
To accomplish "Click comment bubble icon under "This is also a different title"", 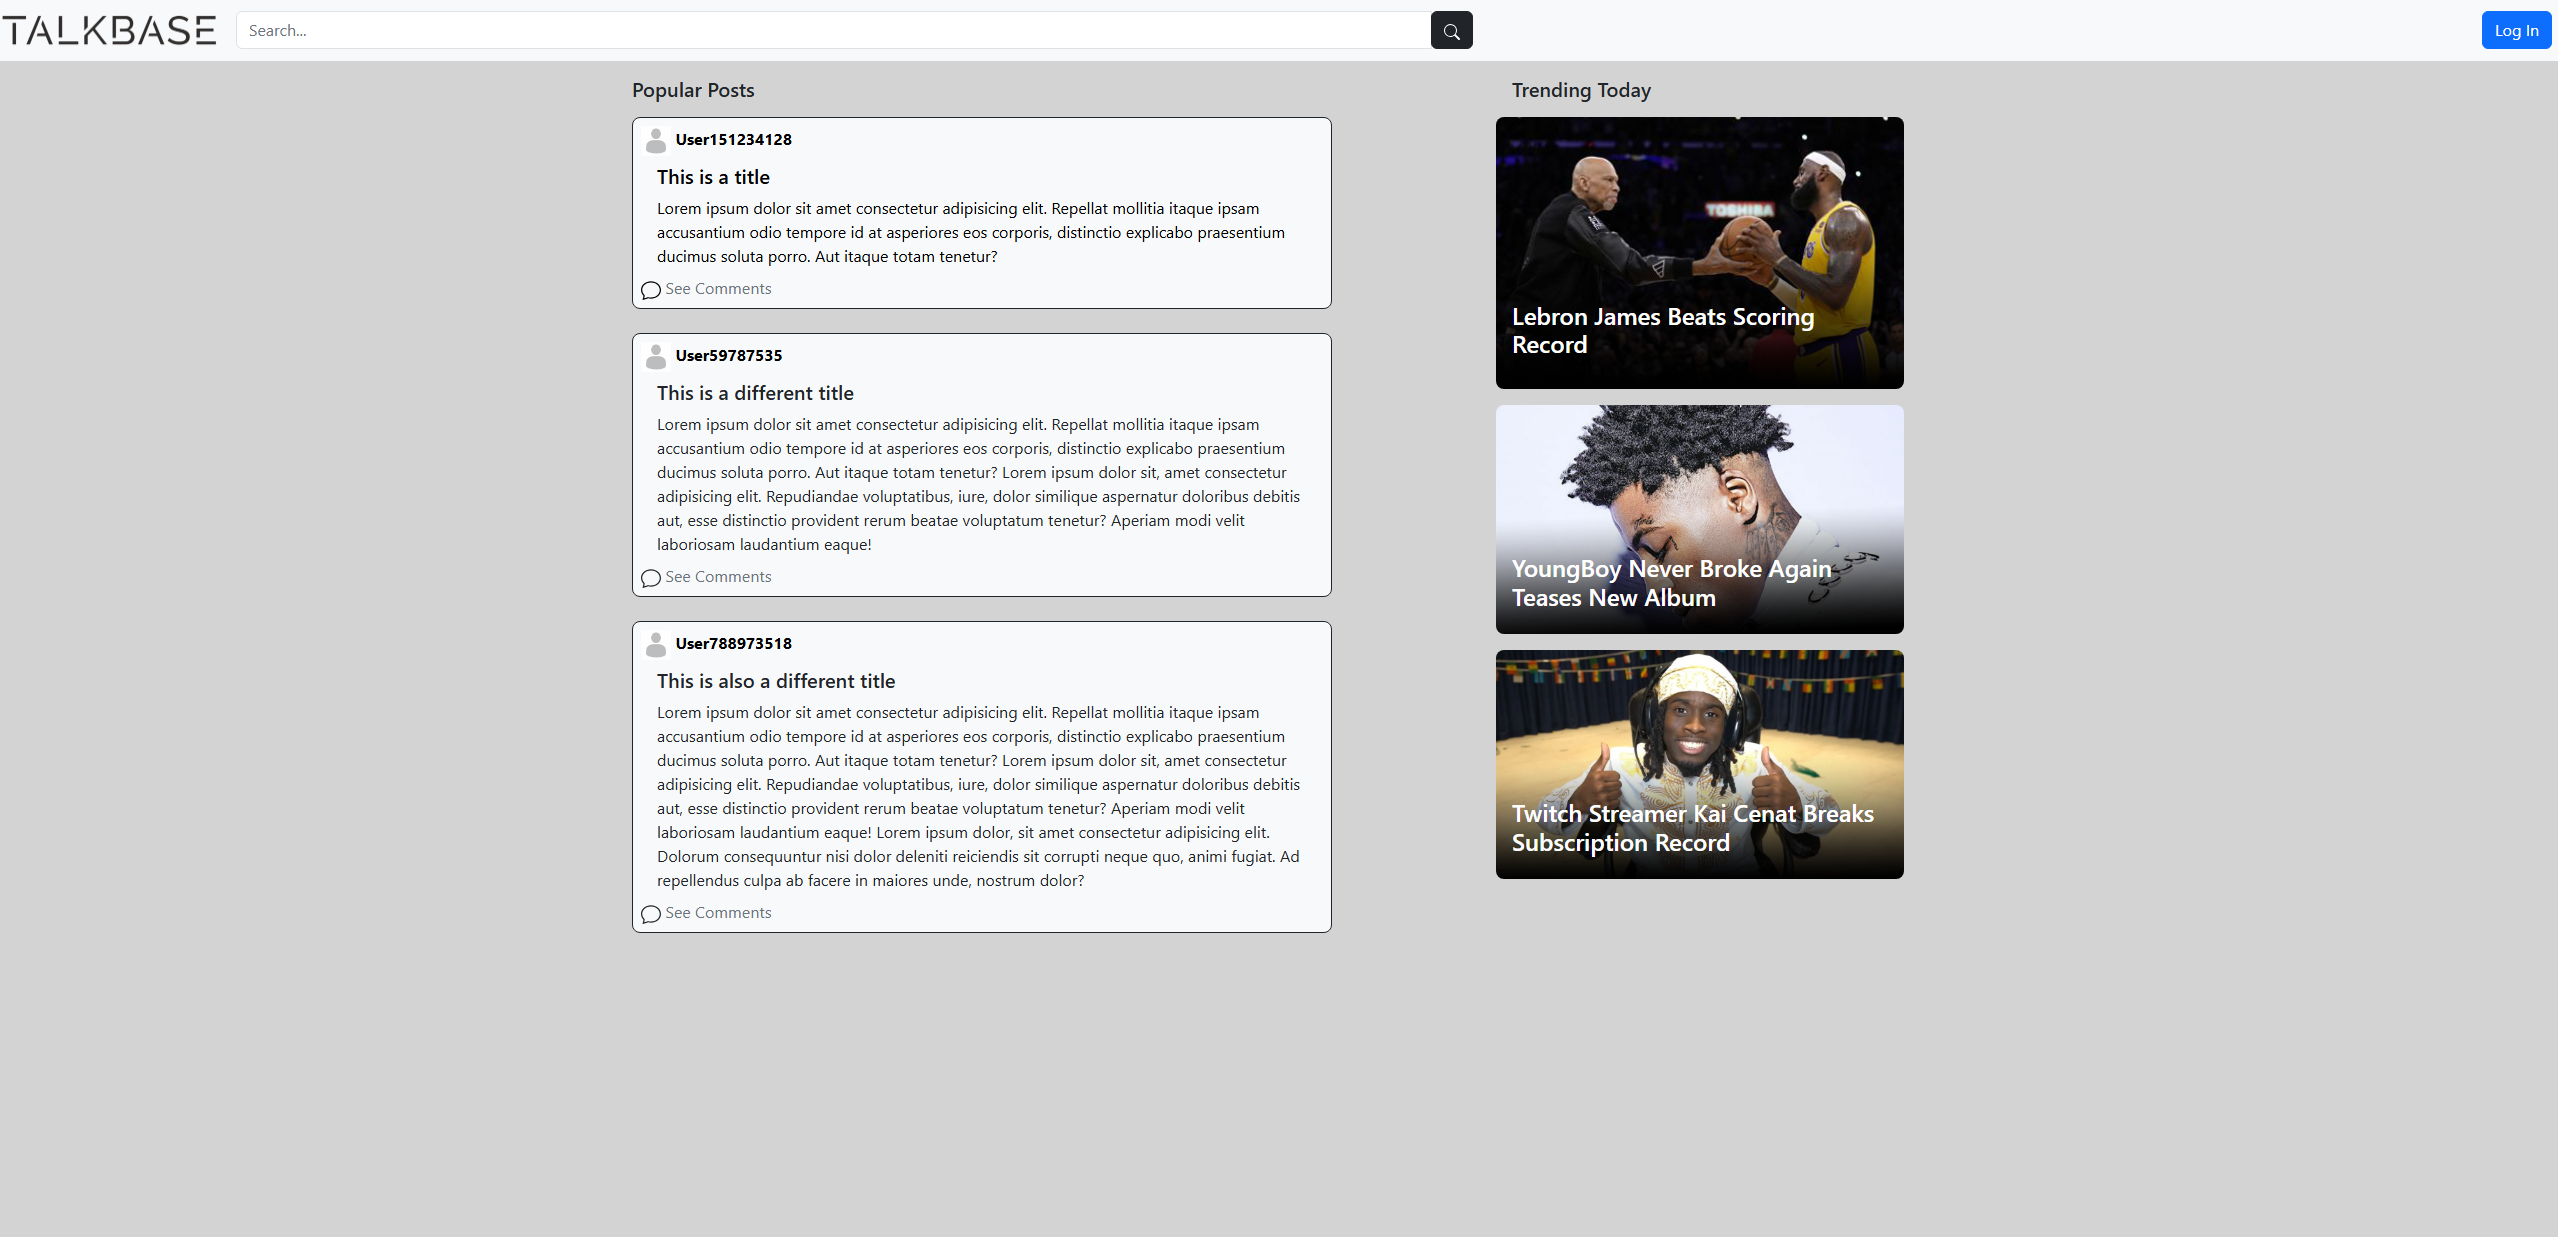I will coord(651,914).
